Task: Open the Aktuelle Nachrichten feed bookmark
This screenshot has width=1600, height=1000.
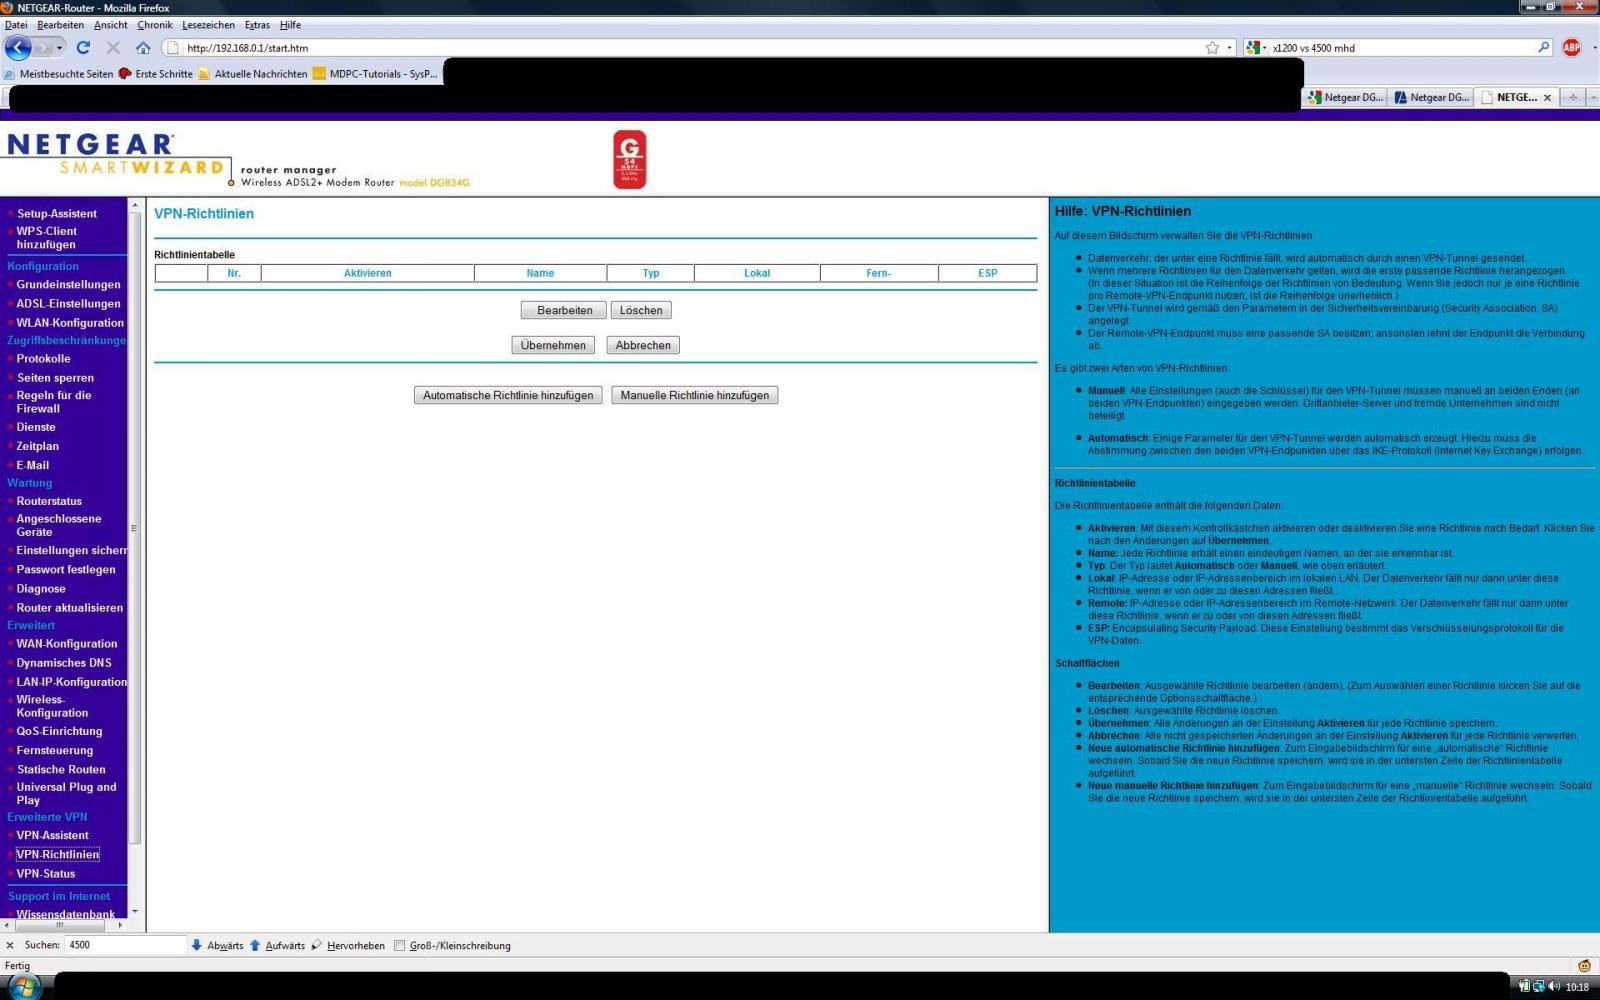Action: (x=252, y=73)
